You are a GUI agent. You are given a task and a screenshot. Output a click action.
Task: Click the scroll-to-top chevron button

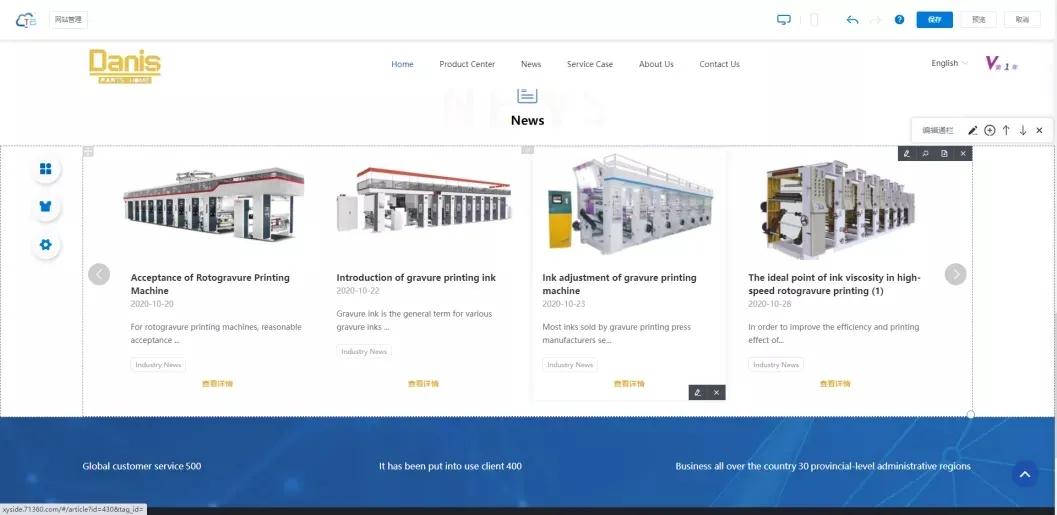coord(1025,475)
